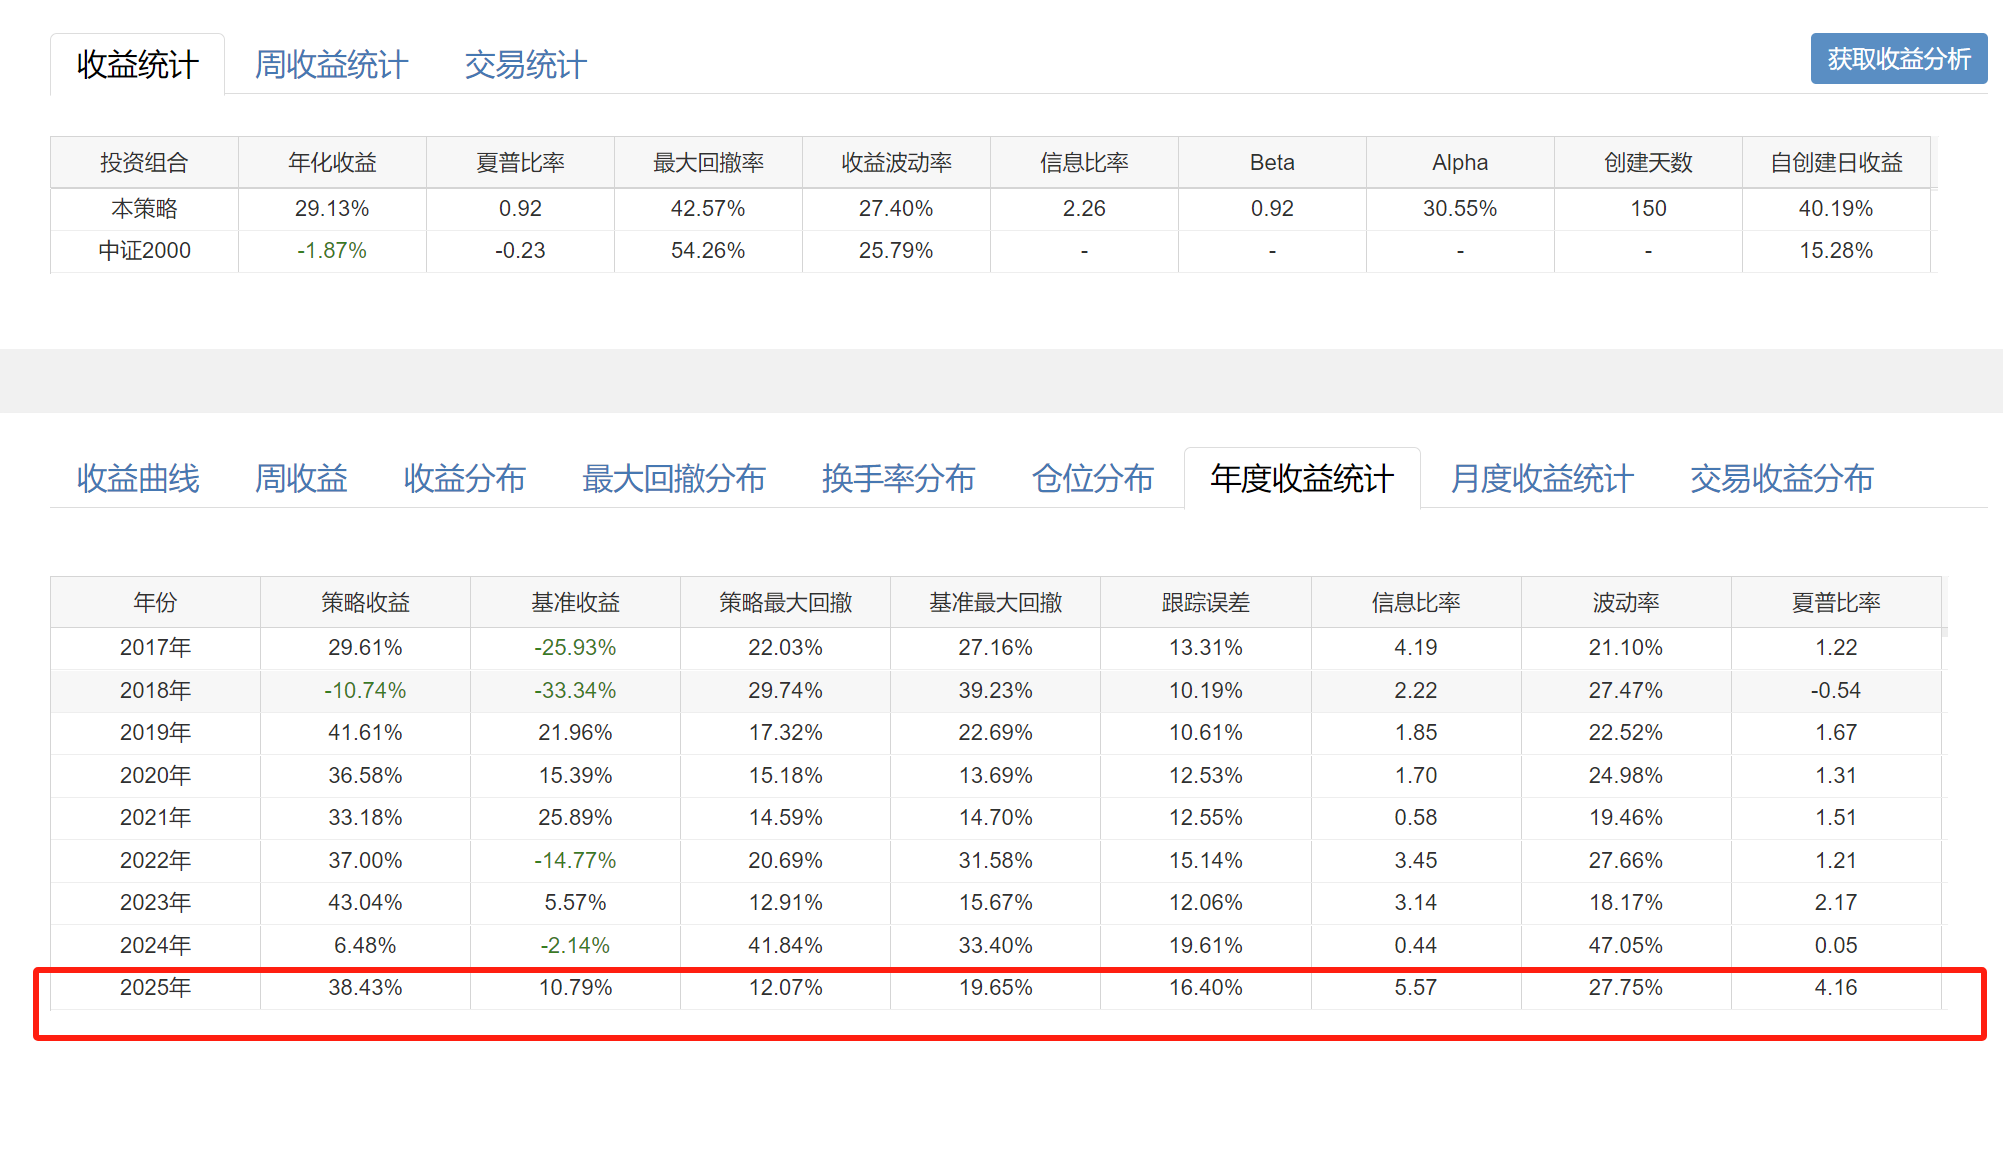Select the 2018年 row in yearly table
Image resolution: width=2003 pixels, height=1153 pixels.
[x=155, y=691]
